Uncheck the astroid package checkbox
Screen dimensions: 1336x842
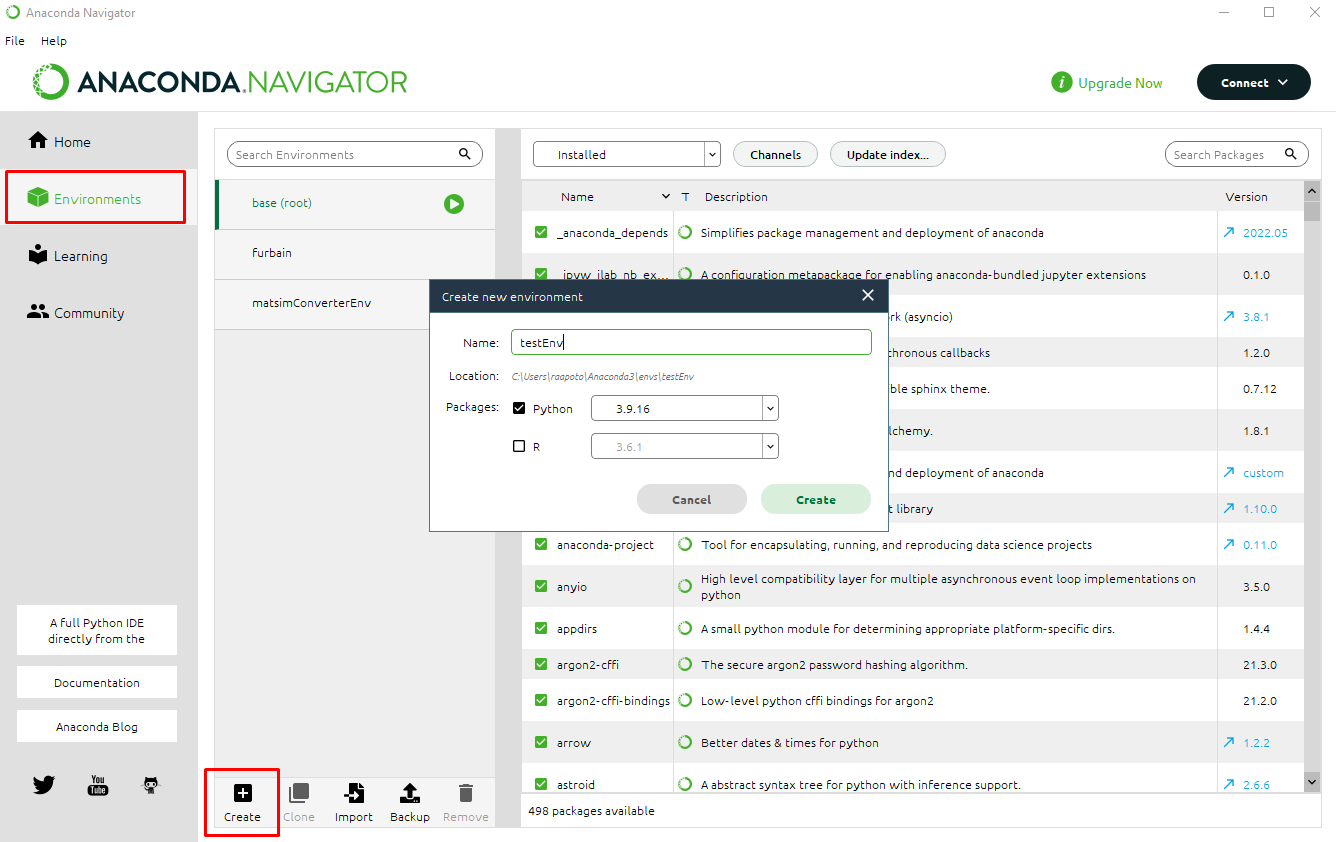541,784
